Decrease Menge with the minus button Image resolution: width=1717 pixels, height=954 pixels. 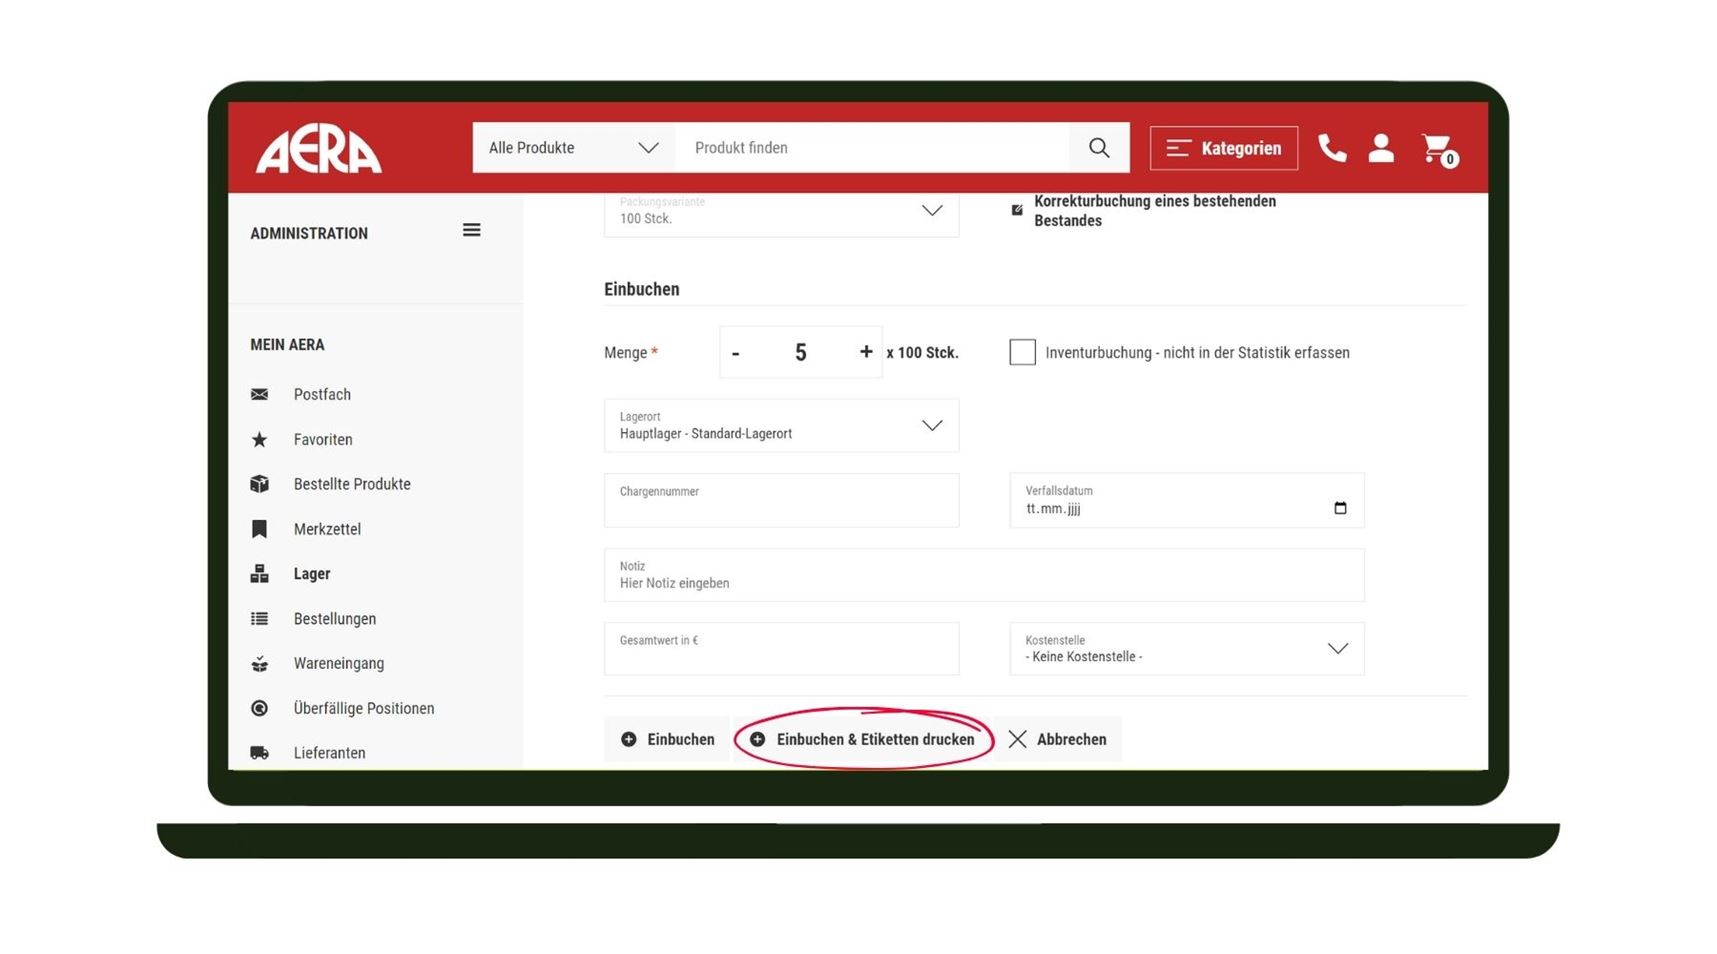[x=736, y=353]
